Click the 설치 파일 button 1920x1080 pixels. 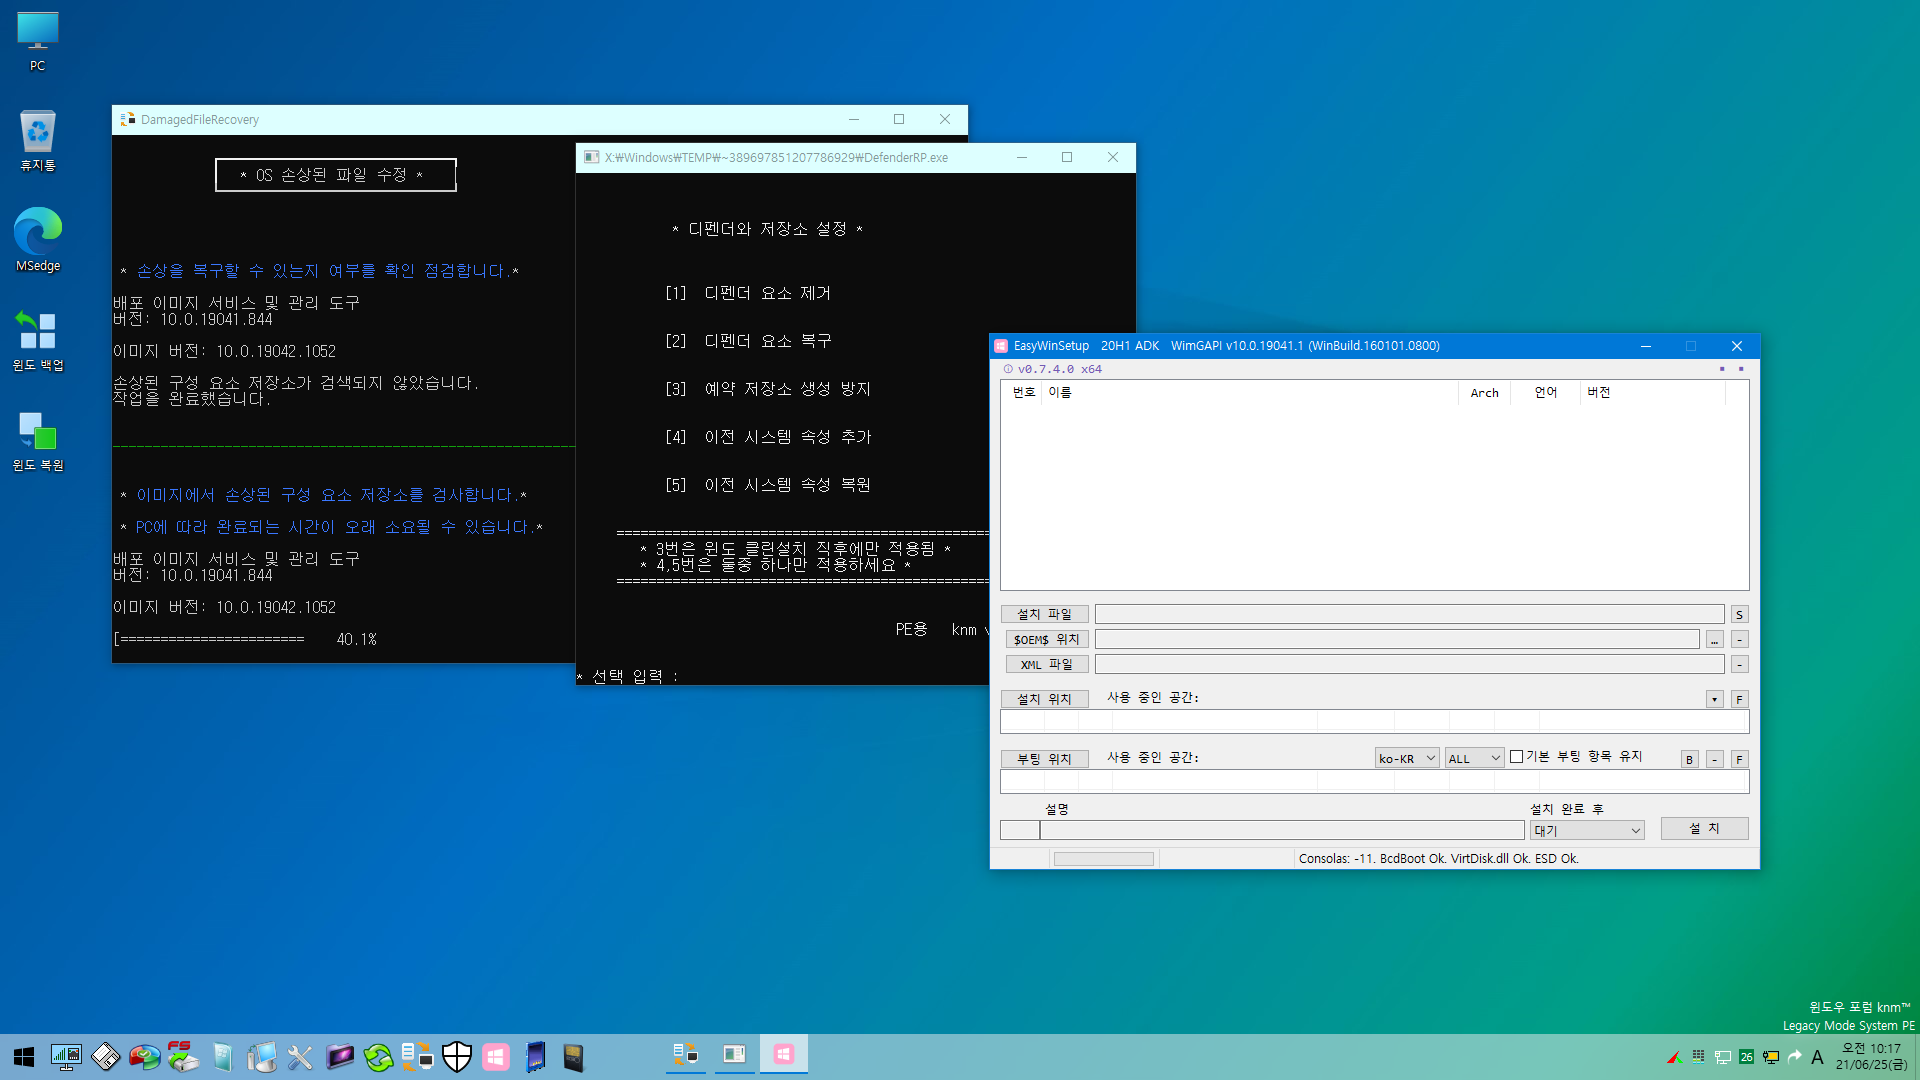1044,614
